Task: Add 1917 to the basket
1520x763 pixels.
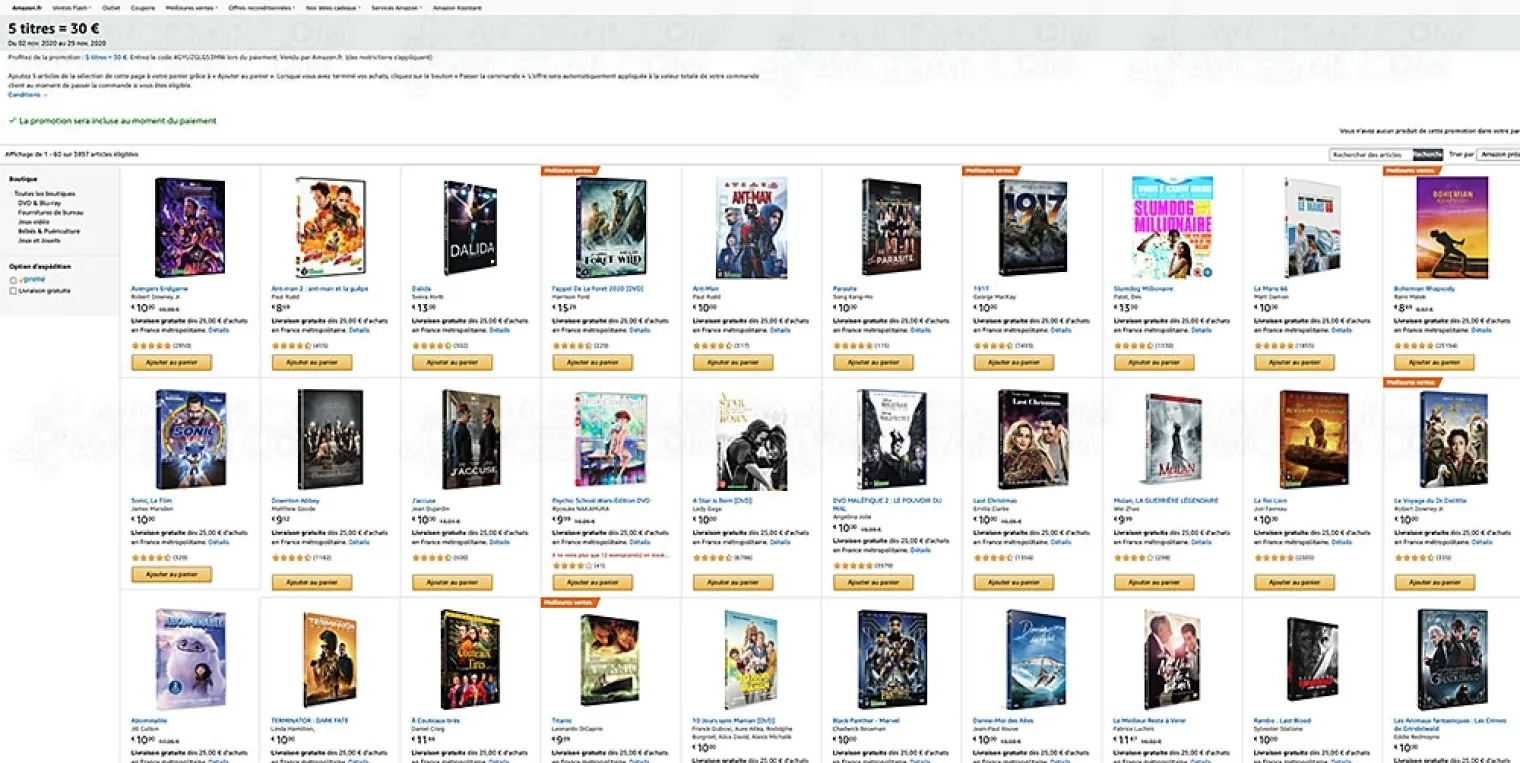Action: tap(1013, 362)
